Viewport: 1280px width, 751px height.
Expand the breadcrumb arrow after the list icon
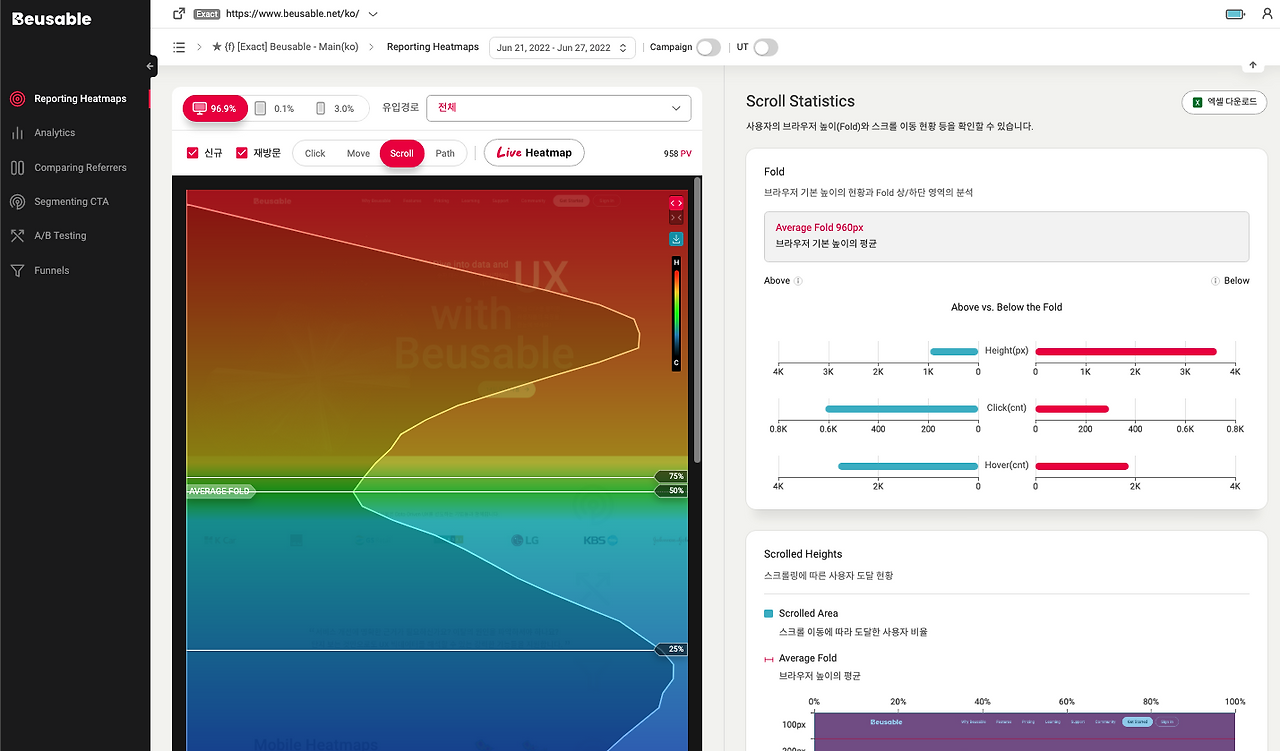[199, 47]
